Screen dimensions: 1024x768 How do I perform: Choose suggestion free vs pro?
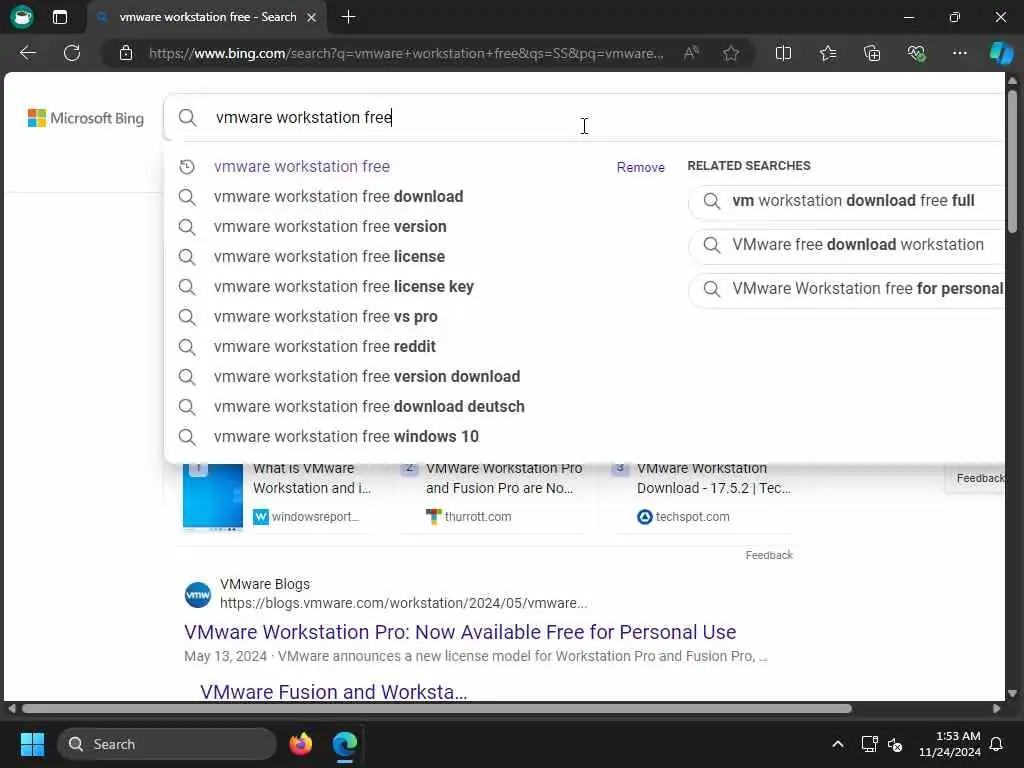point(325,317)
